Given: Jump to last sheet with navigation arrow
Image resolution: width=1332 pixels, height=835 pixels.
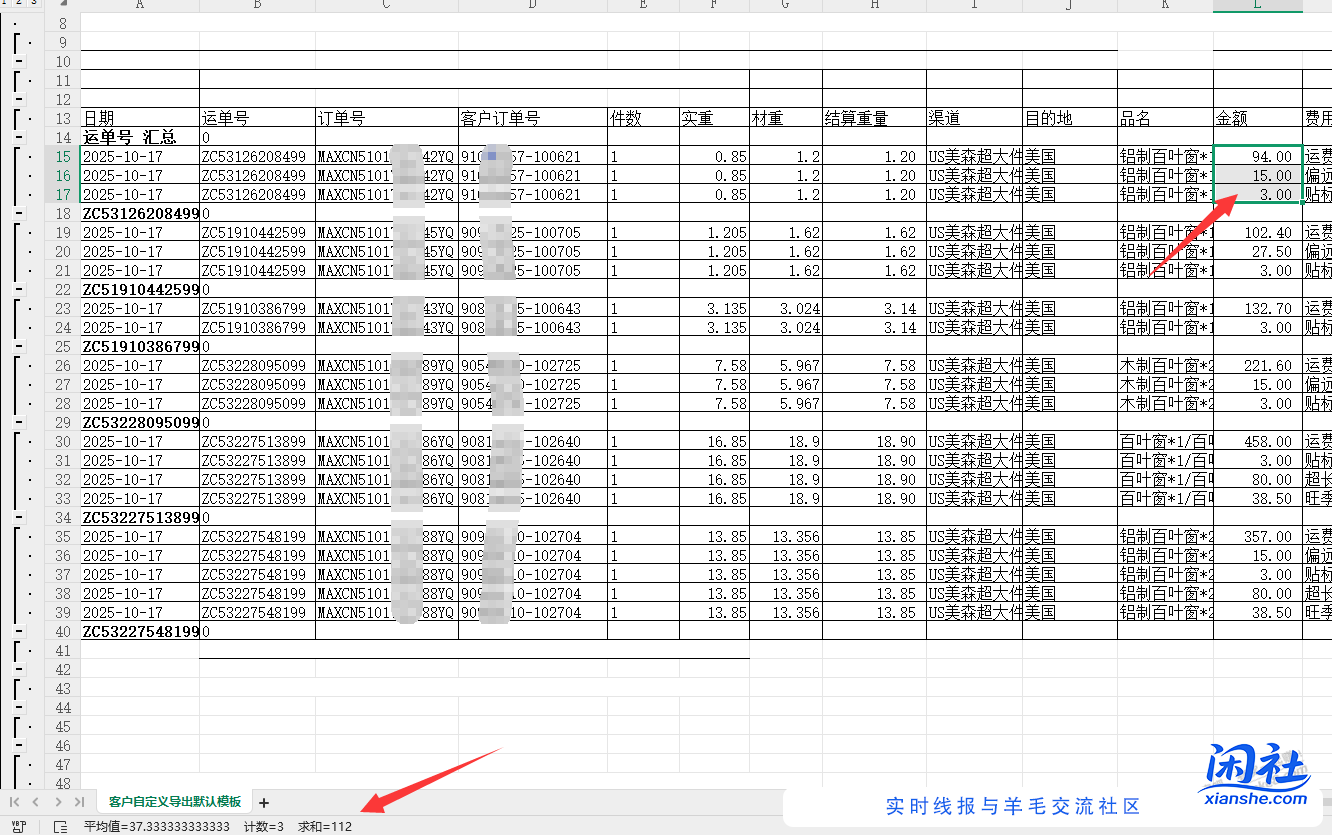Looking at the screenshot, I should (x=79, y=802).
